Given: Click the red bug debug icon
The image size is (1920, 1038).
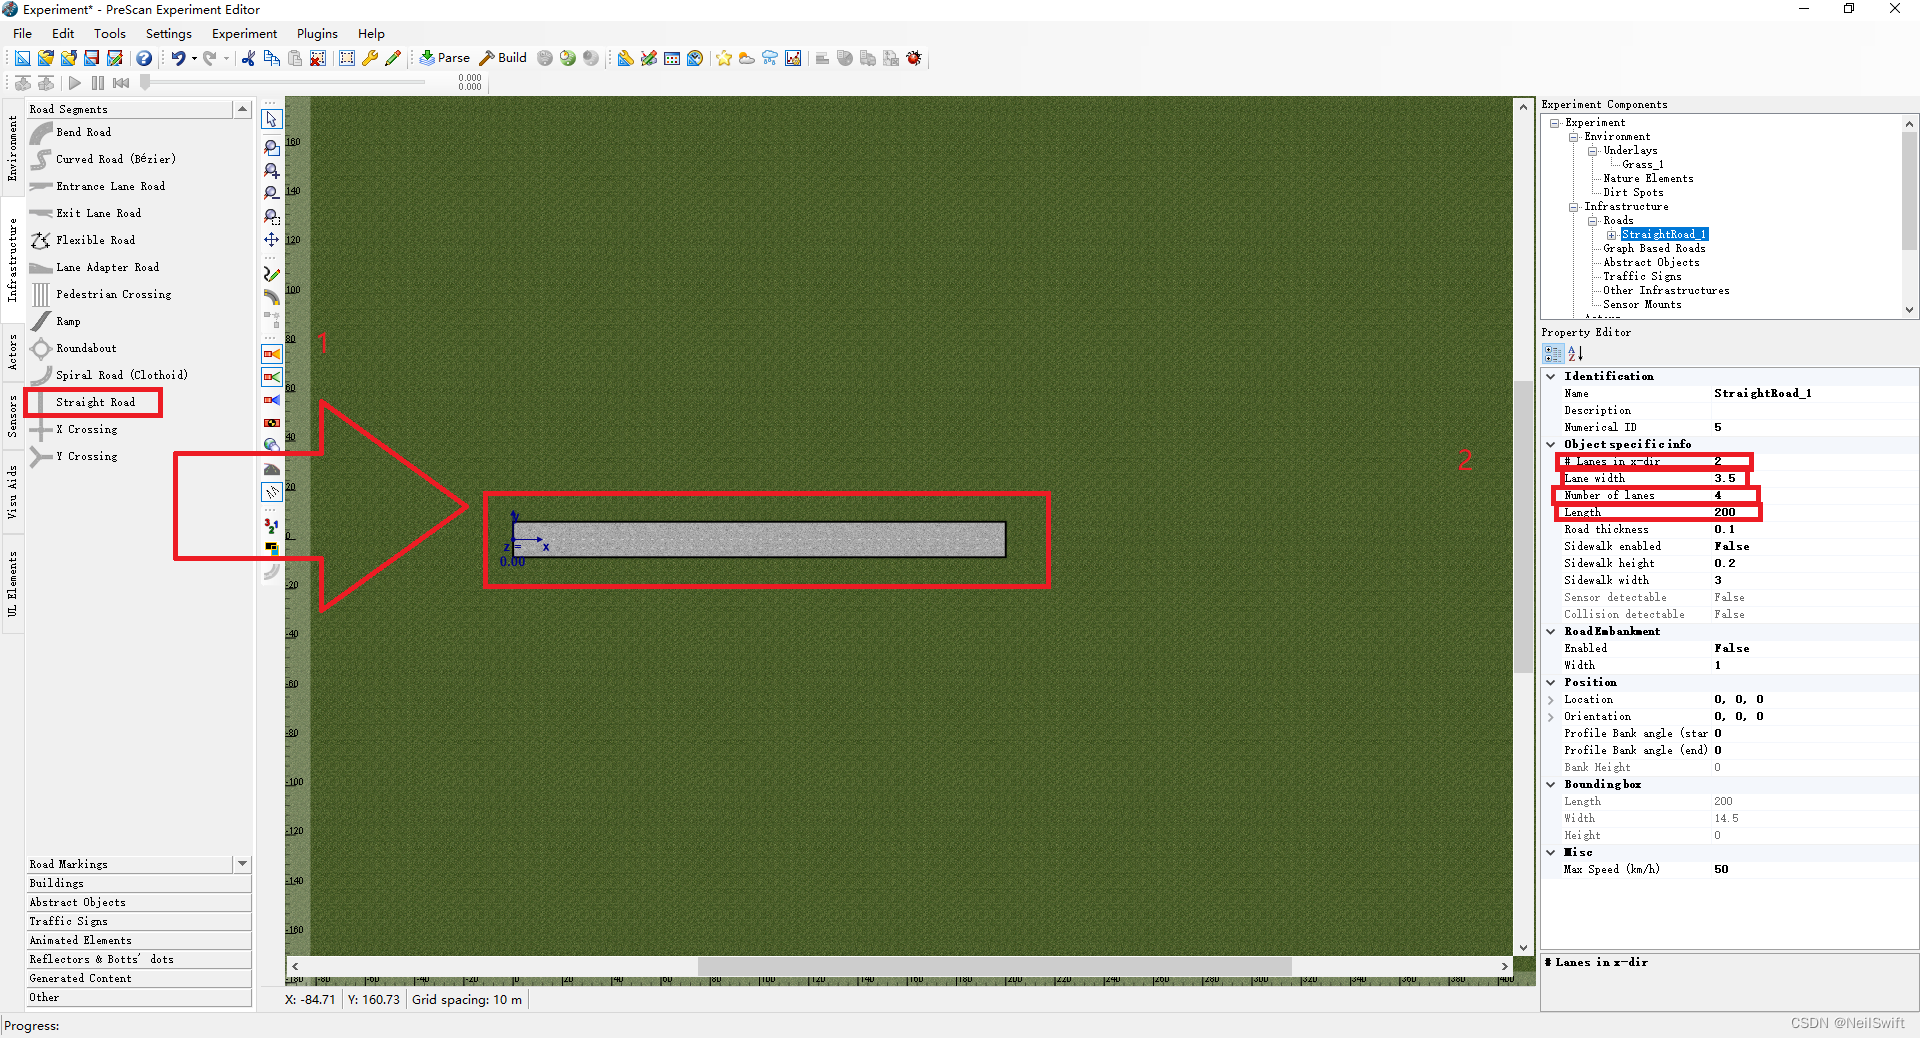Looking at the screenshot, I should click(x=914, y=58).
